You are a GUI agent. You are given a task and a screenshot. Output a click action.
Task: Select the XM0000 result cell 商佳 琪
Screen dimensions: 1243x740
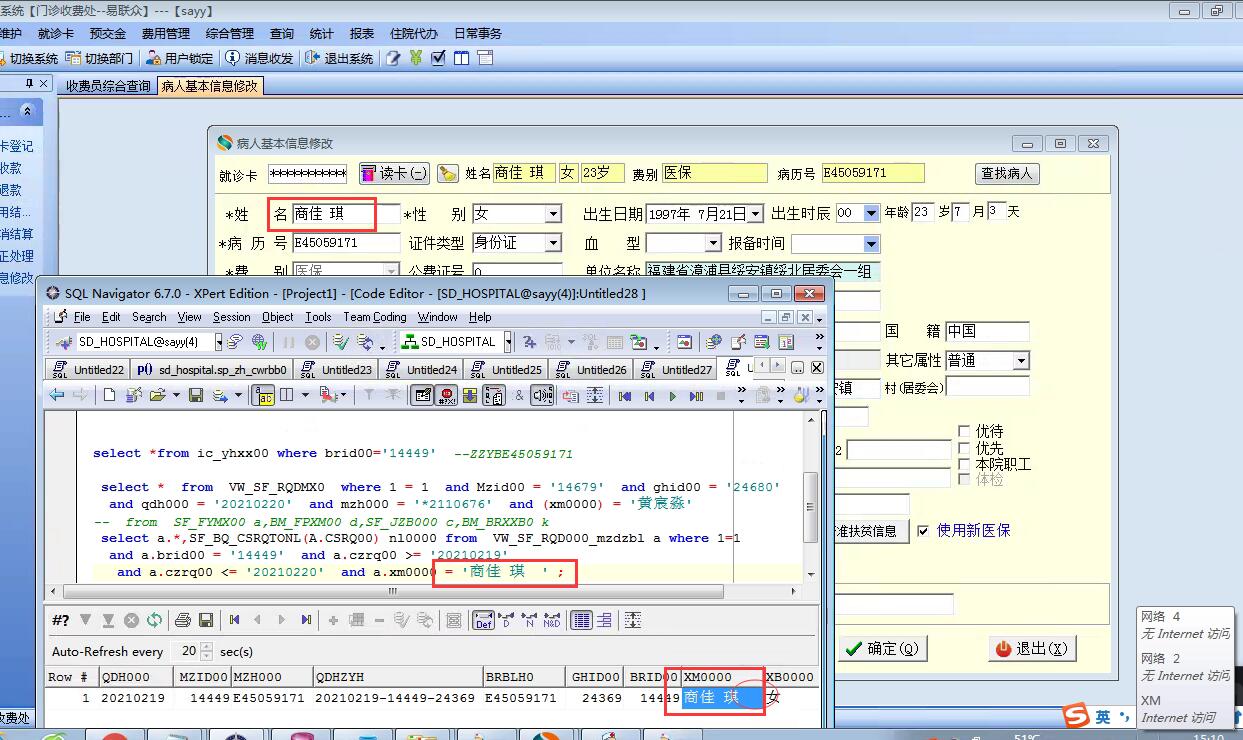[x=722, y=698]
